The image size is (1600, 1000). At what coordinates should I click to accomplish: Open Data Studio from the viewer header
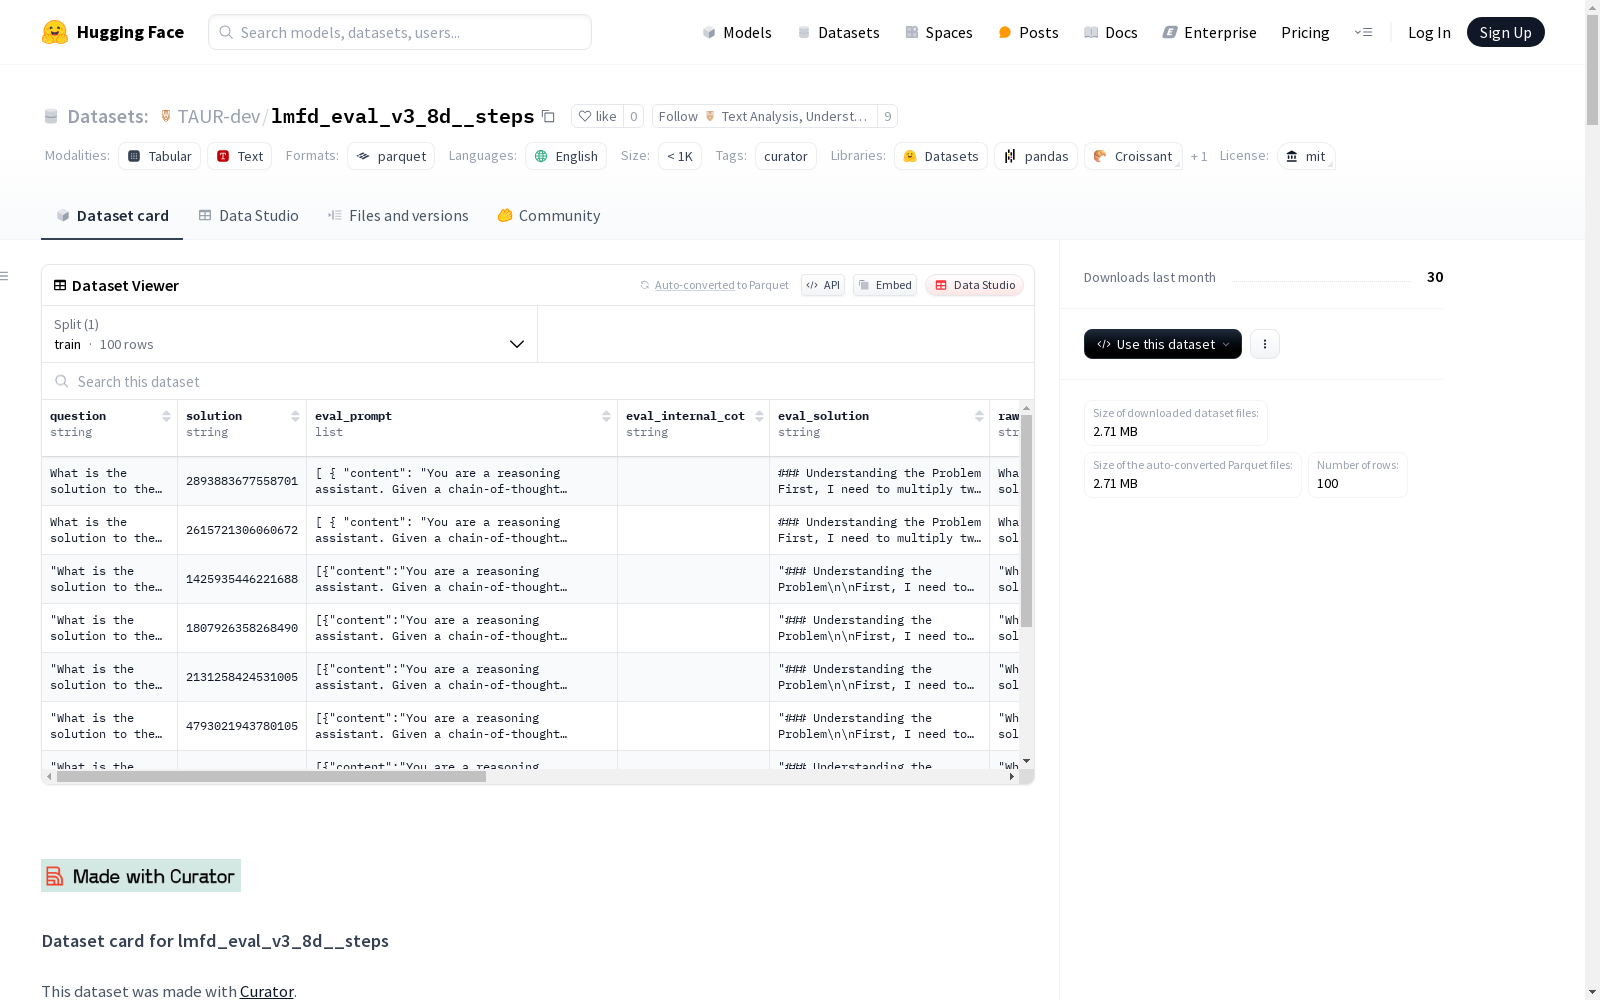coord(974,285)
